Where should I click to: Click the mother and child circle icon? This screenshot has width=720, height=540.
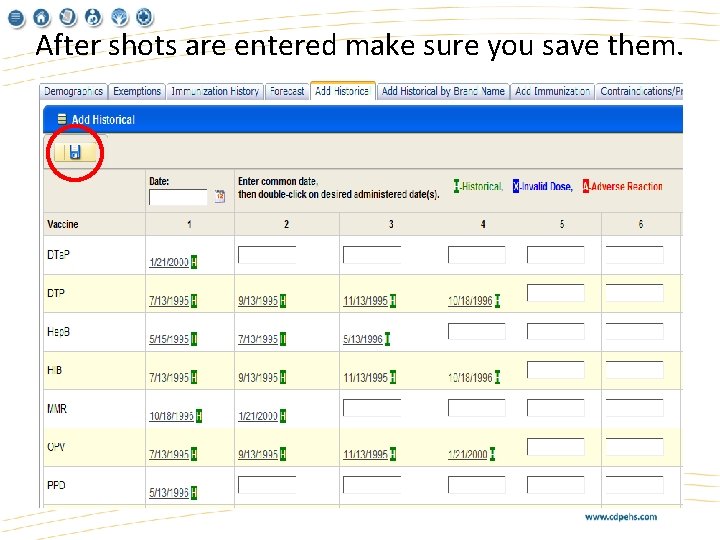point(94,17)
